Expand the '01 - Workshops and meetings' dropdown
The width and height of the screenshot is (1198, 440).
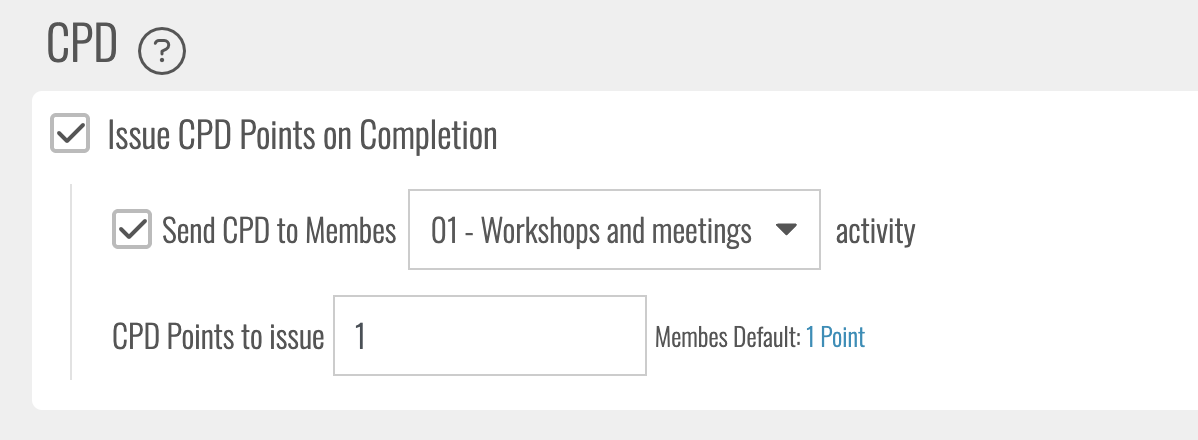coord(613,230)
